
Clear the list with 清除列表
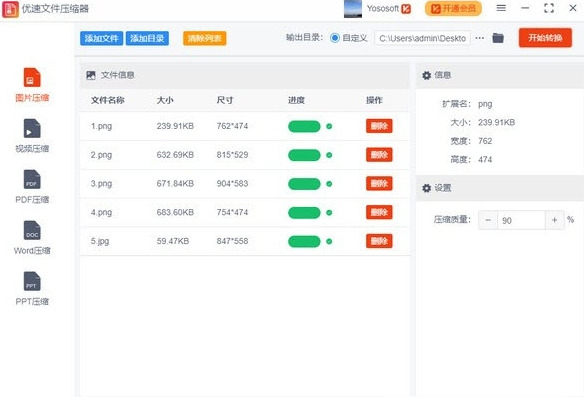[x=204, y=38]
